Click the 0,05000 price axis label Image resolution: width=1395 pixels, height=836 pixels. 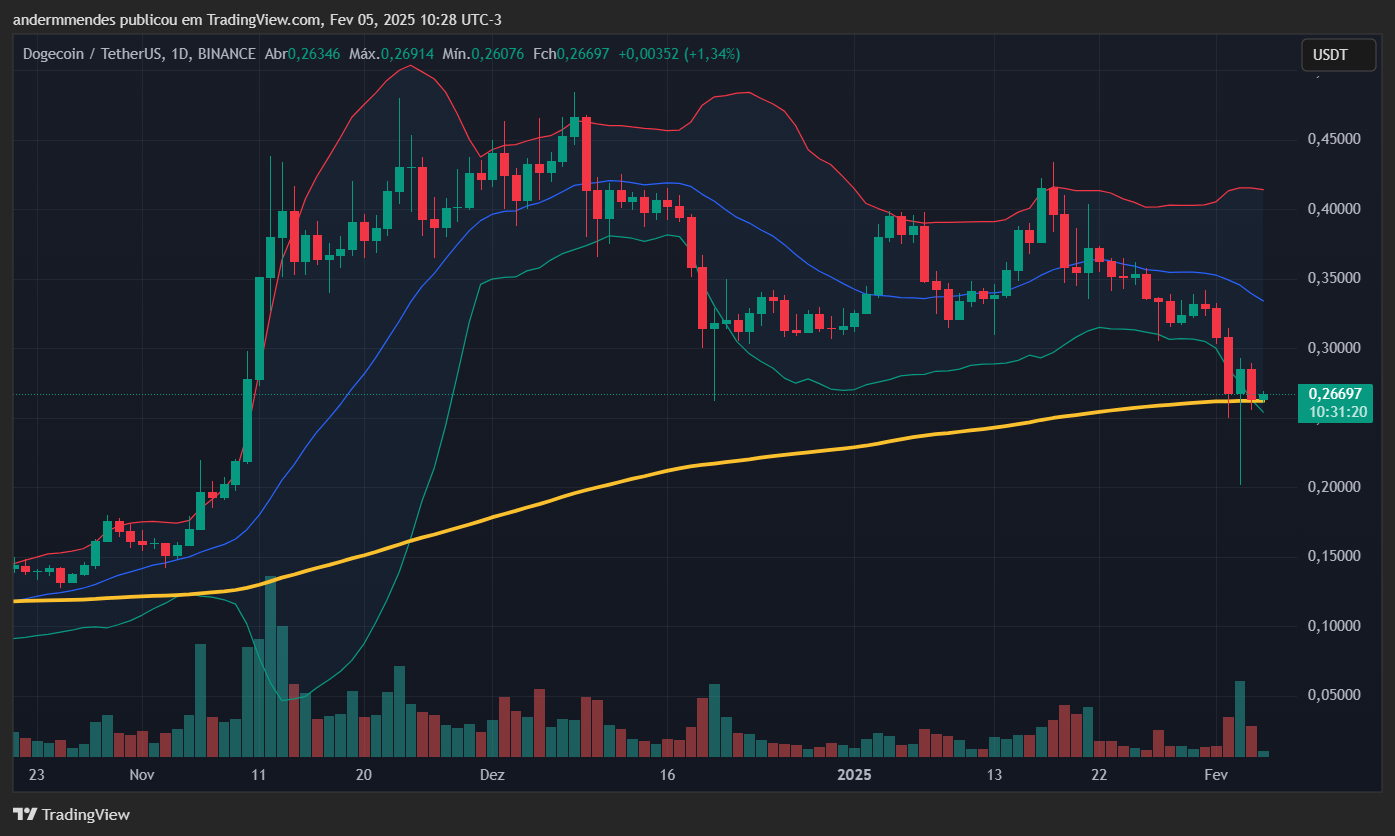(1333, 695)
